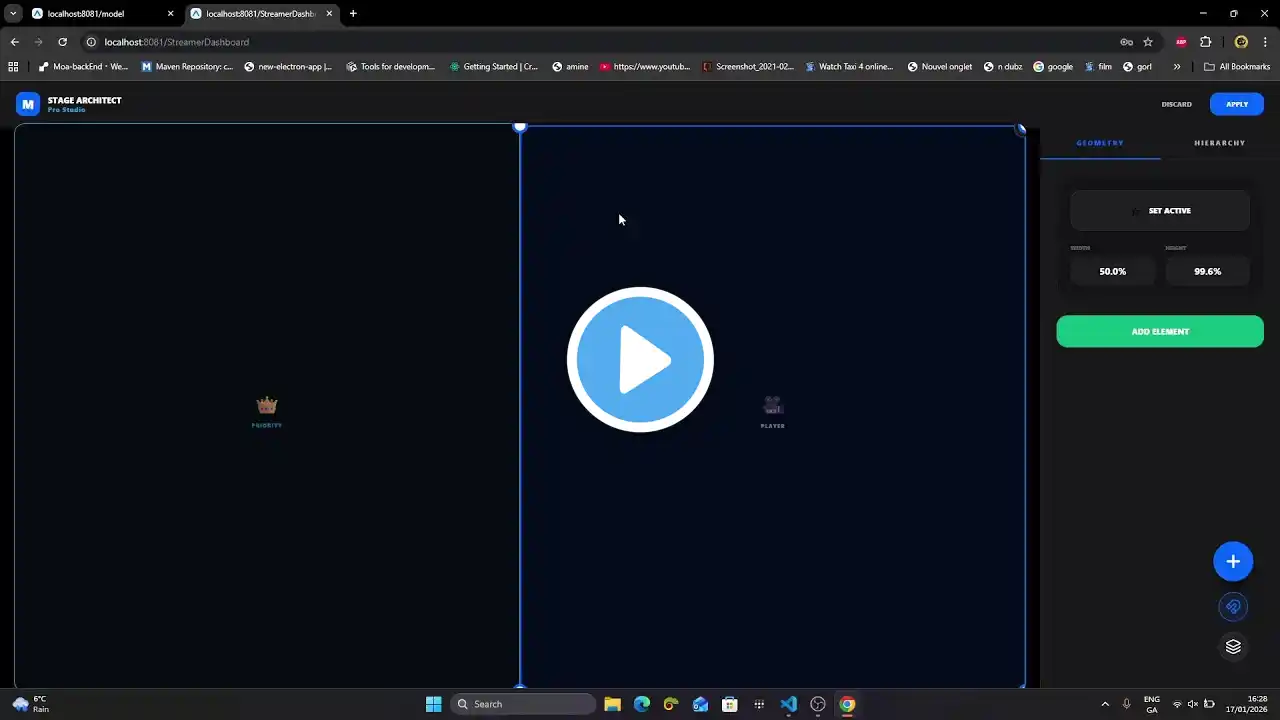
Task: Open the n dubz bookmark
Action: [1003, 67]
